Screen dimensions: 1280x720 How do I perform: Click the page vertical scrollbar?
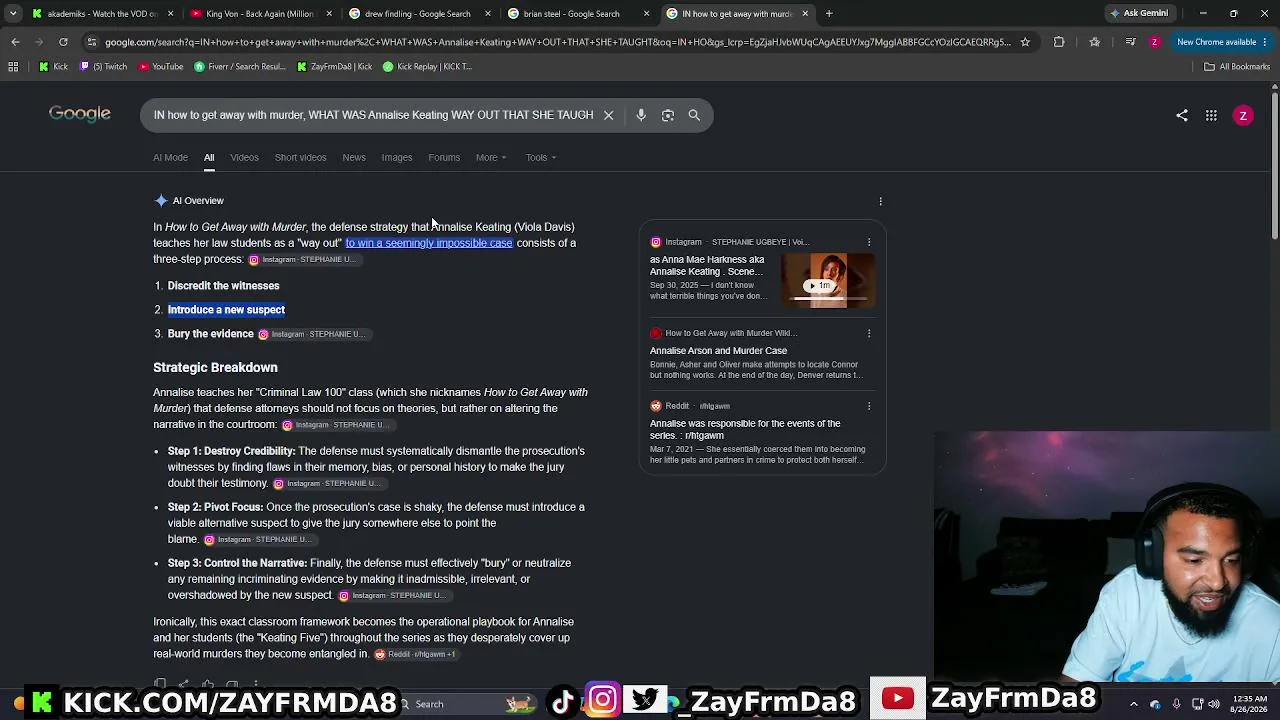pyautogui.click(x=1274, y=165)
